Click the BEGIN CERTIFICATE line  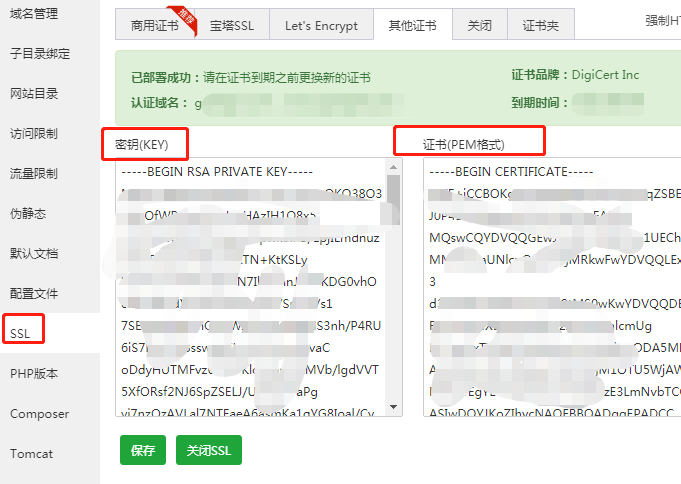[511, 172]
